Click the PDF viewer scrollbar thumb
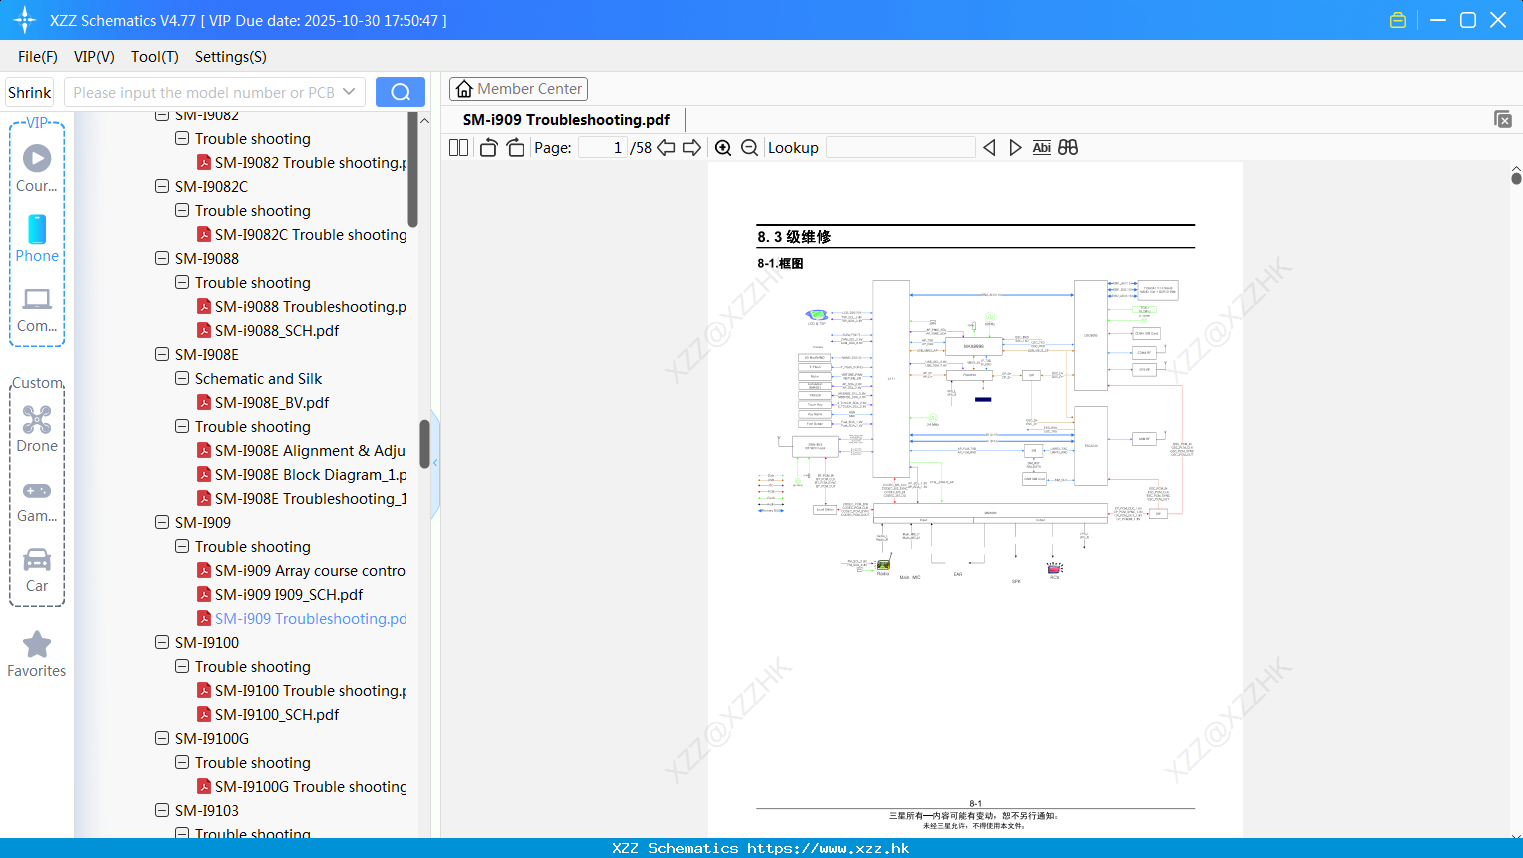This screenshot has height=858, width=1523. 1516,178
